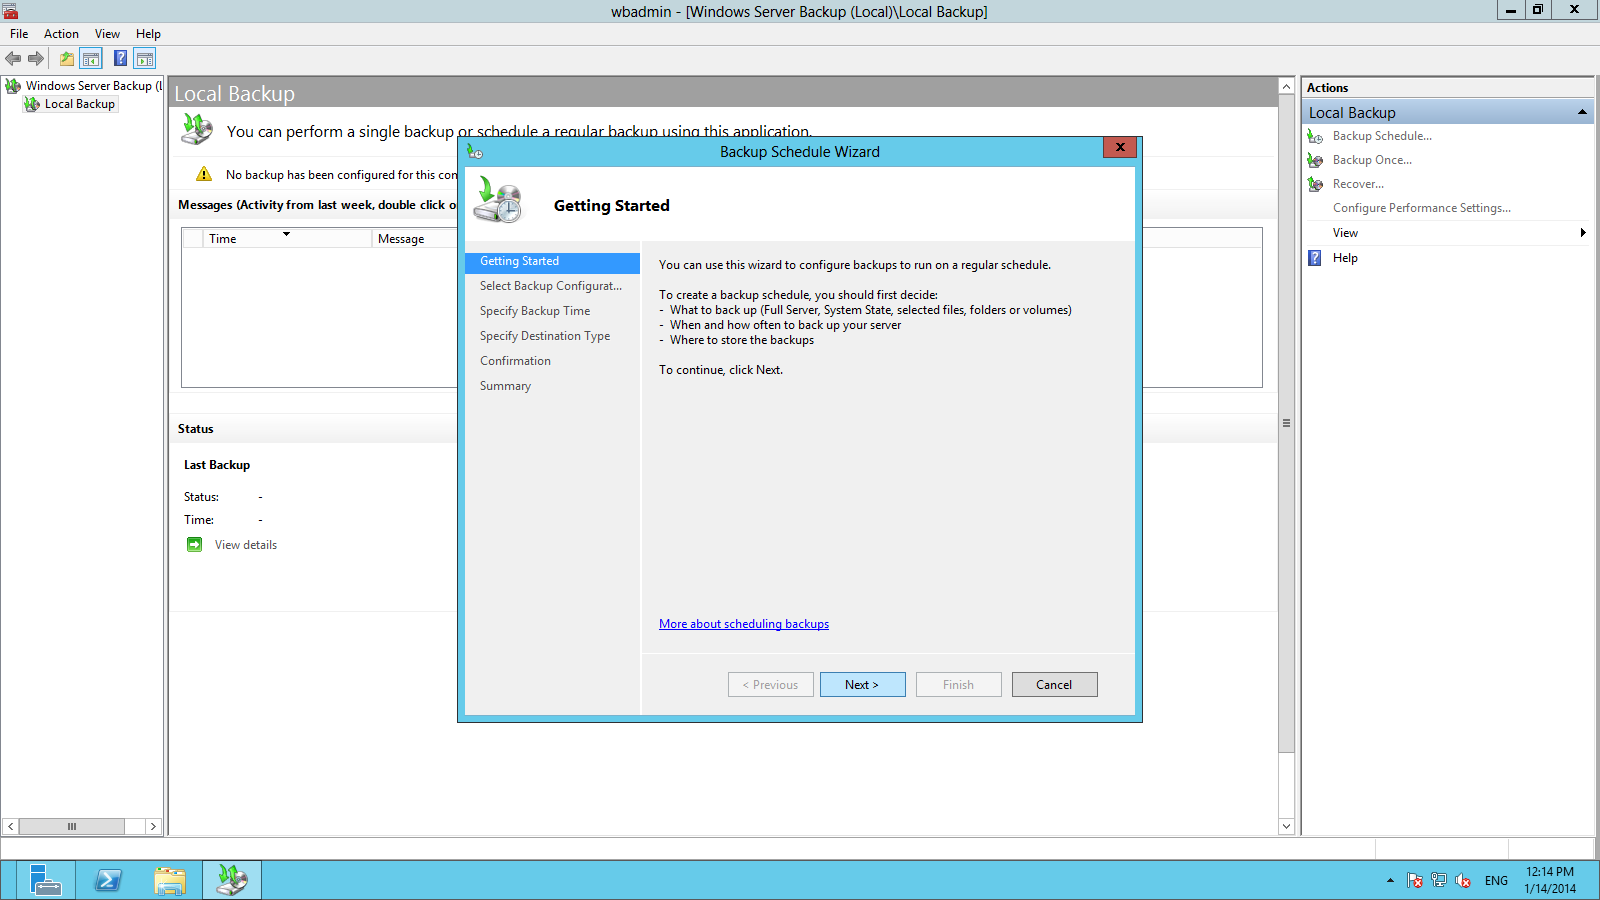1600x900 pixels.
Task: Click the Recover action icon
Action: pyautogui.click(x=1316, y=184)
